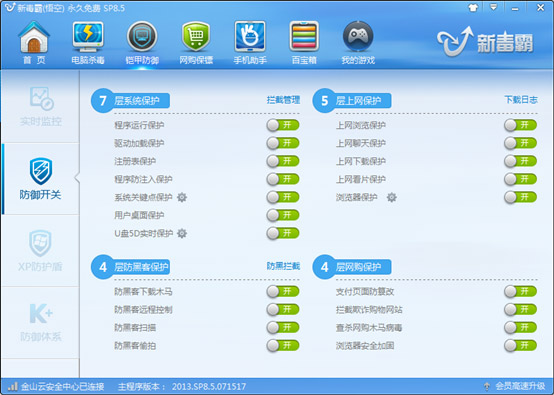Disable 防黑客远程控制 switch
This screenshot has height=395, width=554.
(283, 309)
